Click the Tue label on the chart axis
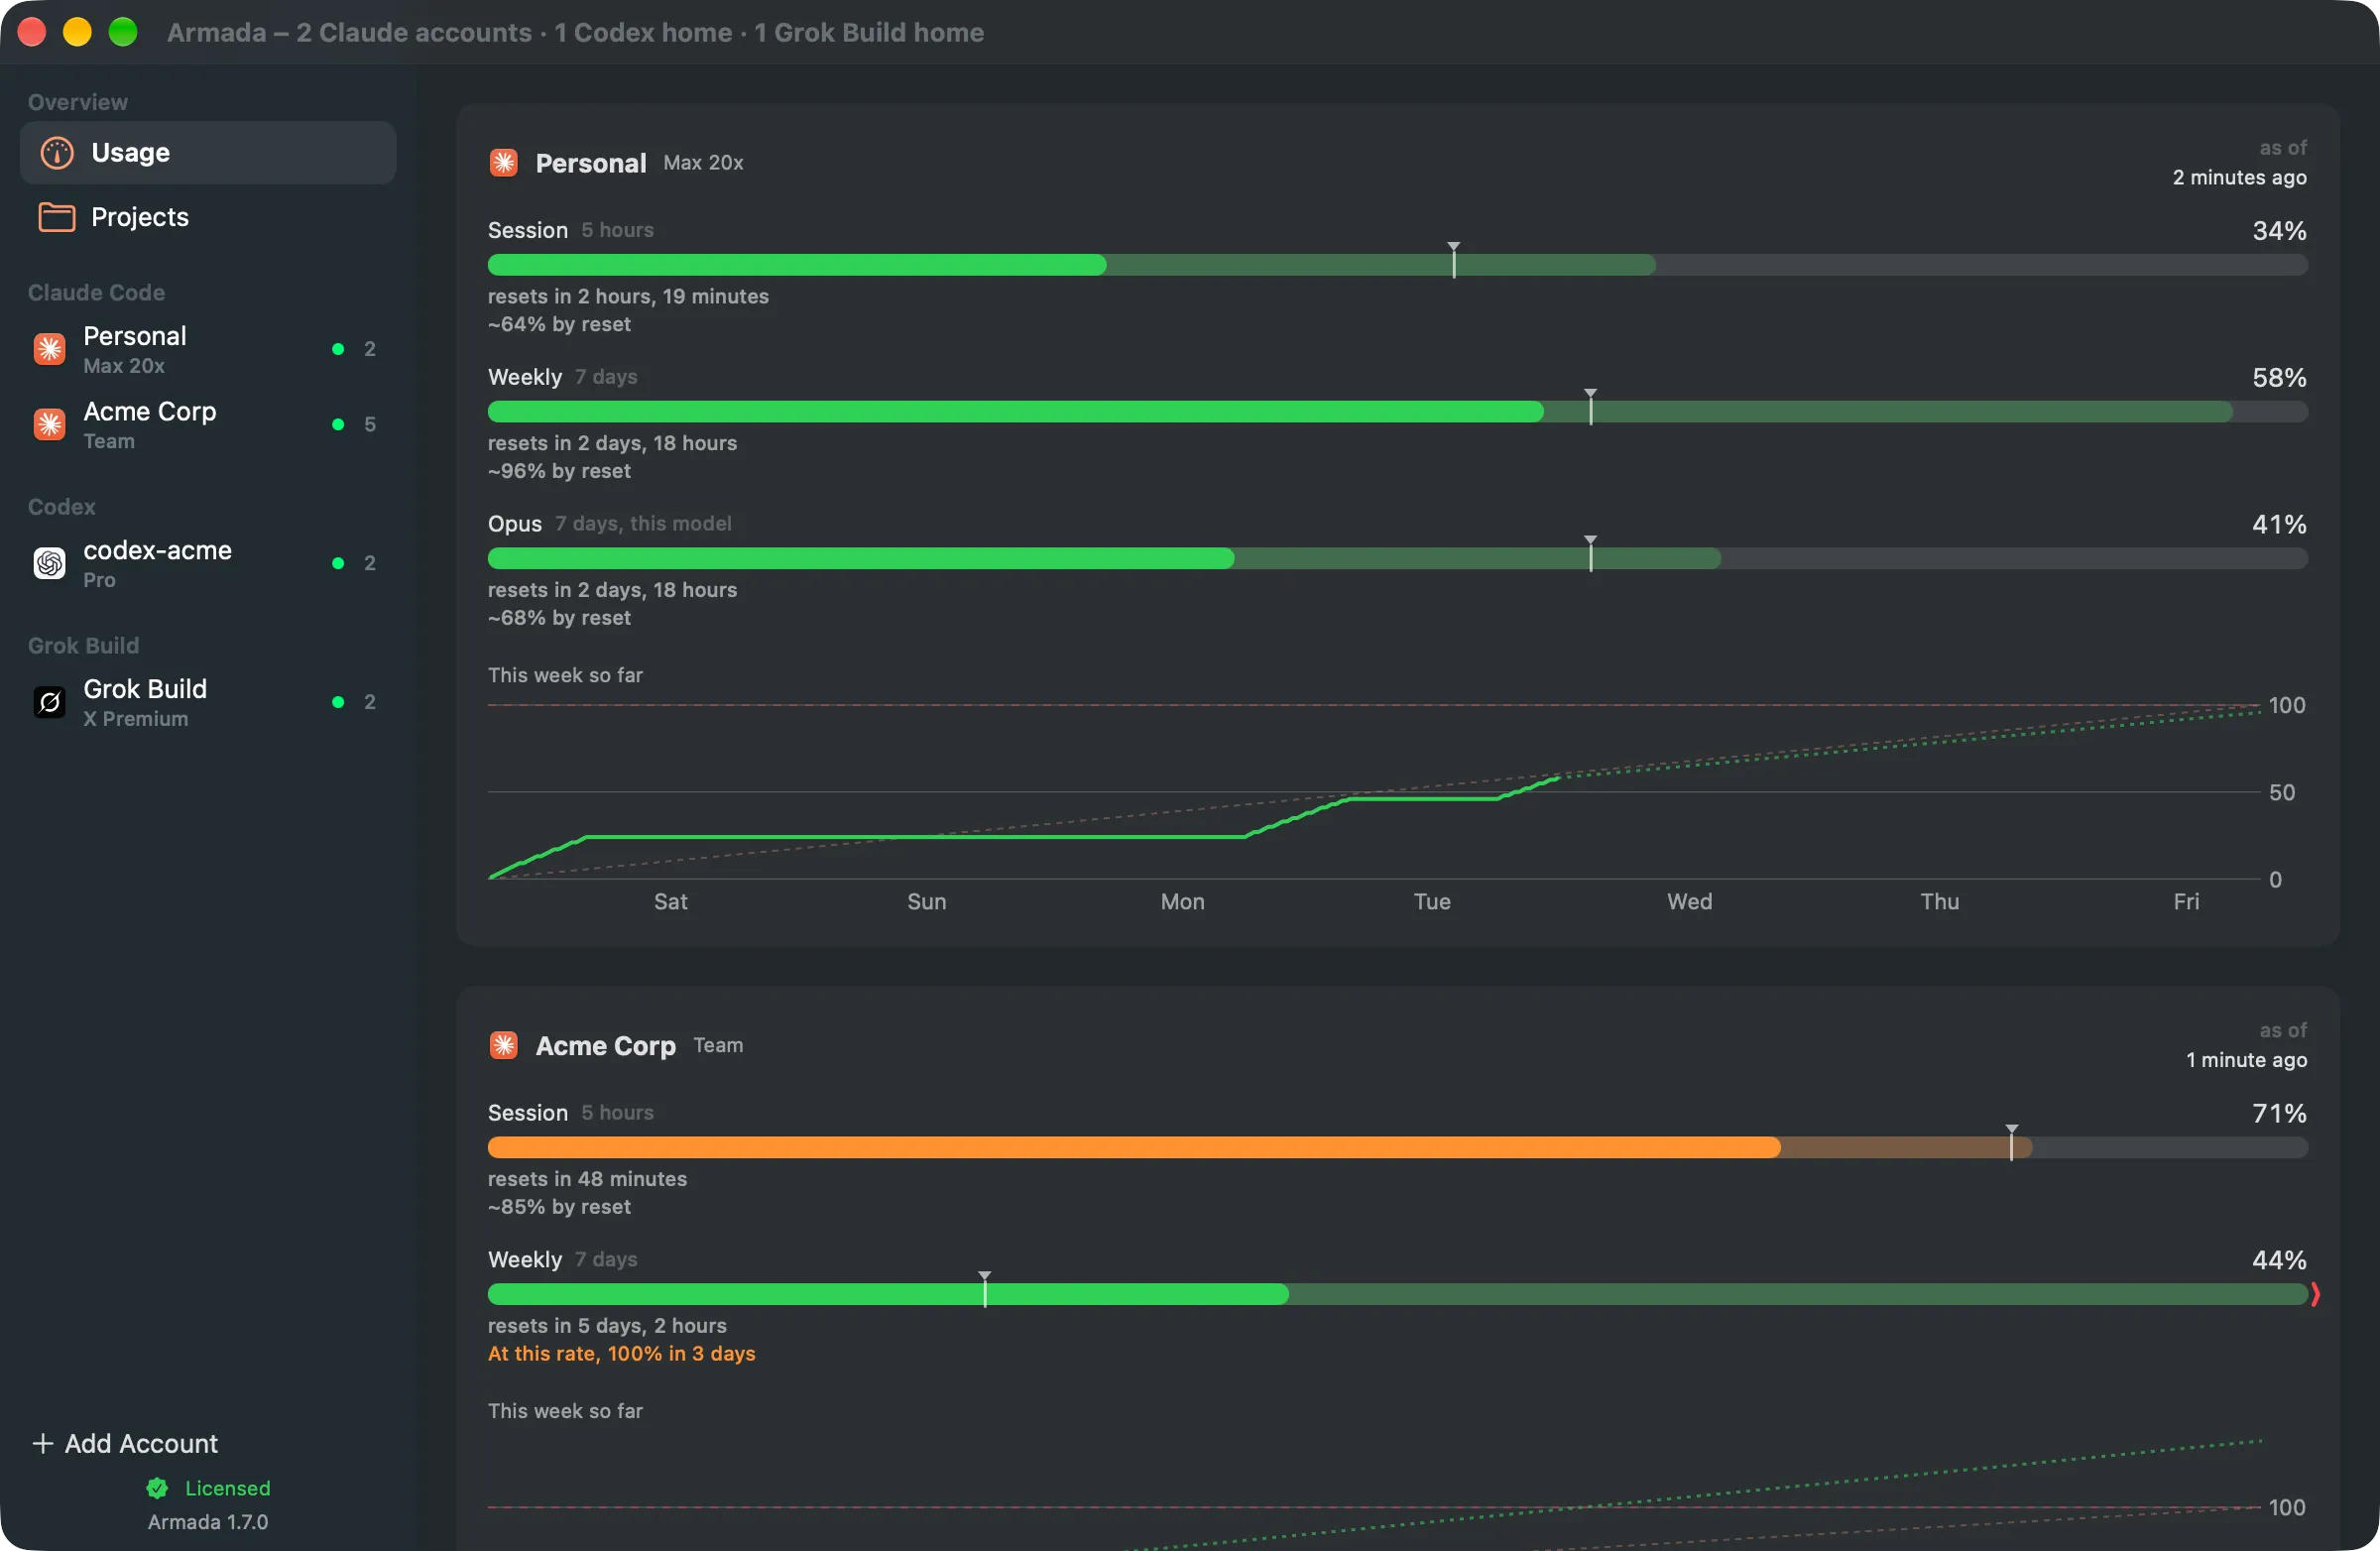The height and width of the screenshot is (1551, 2380). 1432,902
